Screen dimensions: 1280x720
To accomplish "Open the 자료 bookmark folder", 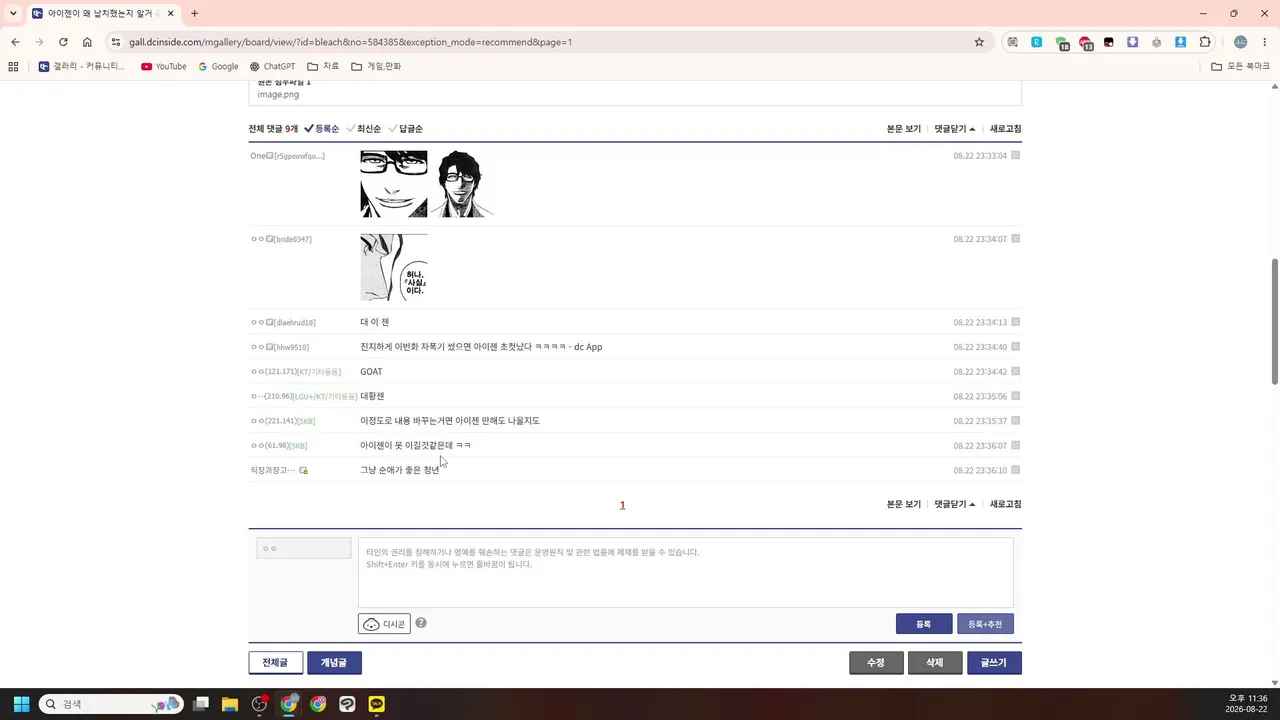I will click(323, 67).
